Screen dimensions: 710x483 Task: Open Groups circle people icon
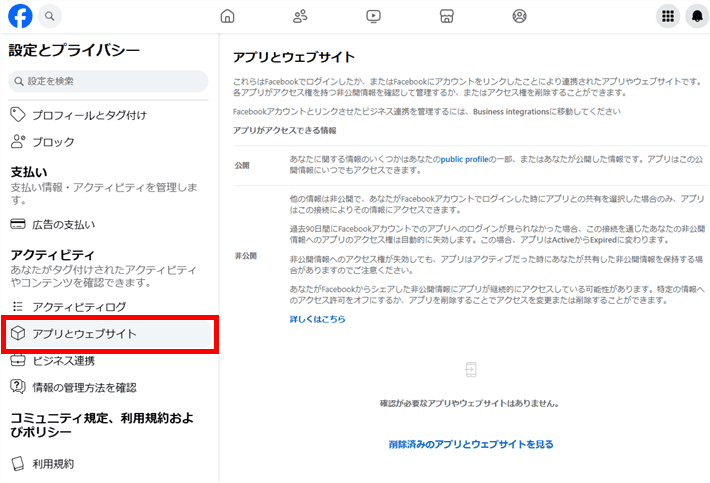point(519,16)
